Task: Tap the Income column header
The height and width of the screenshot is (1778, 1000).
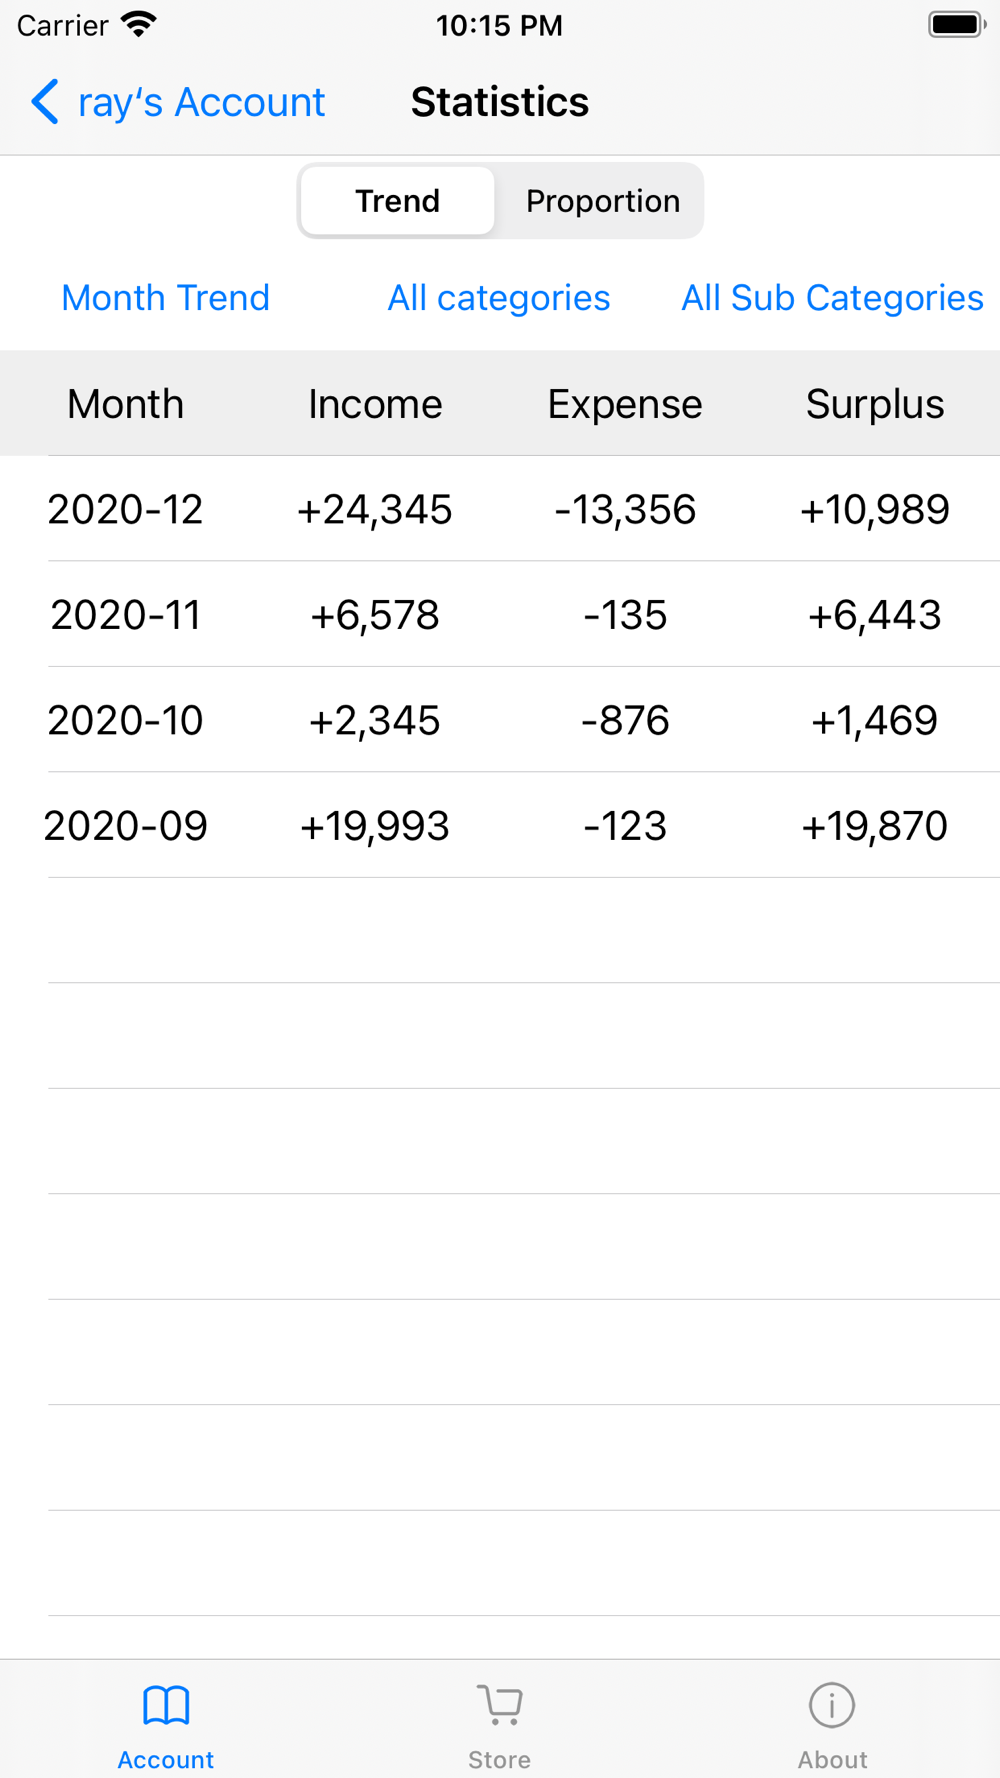Action: coord(375,404)
